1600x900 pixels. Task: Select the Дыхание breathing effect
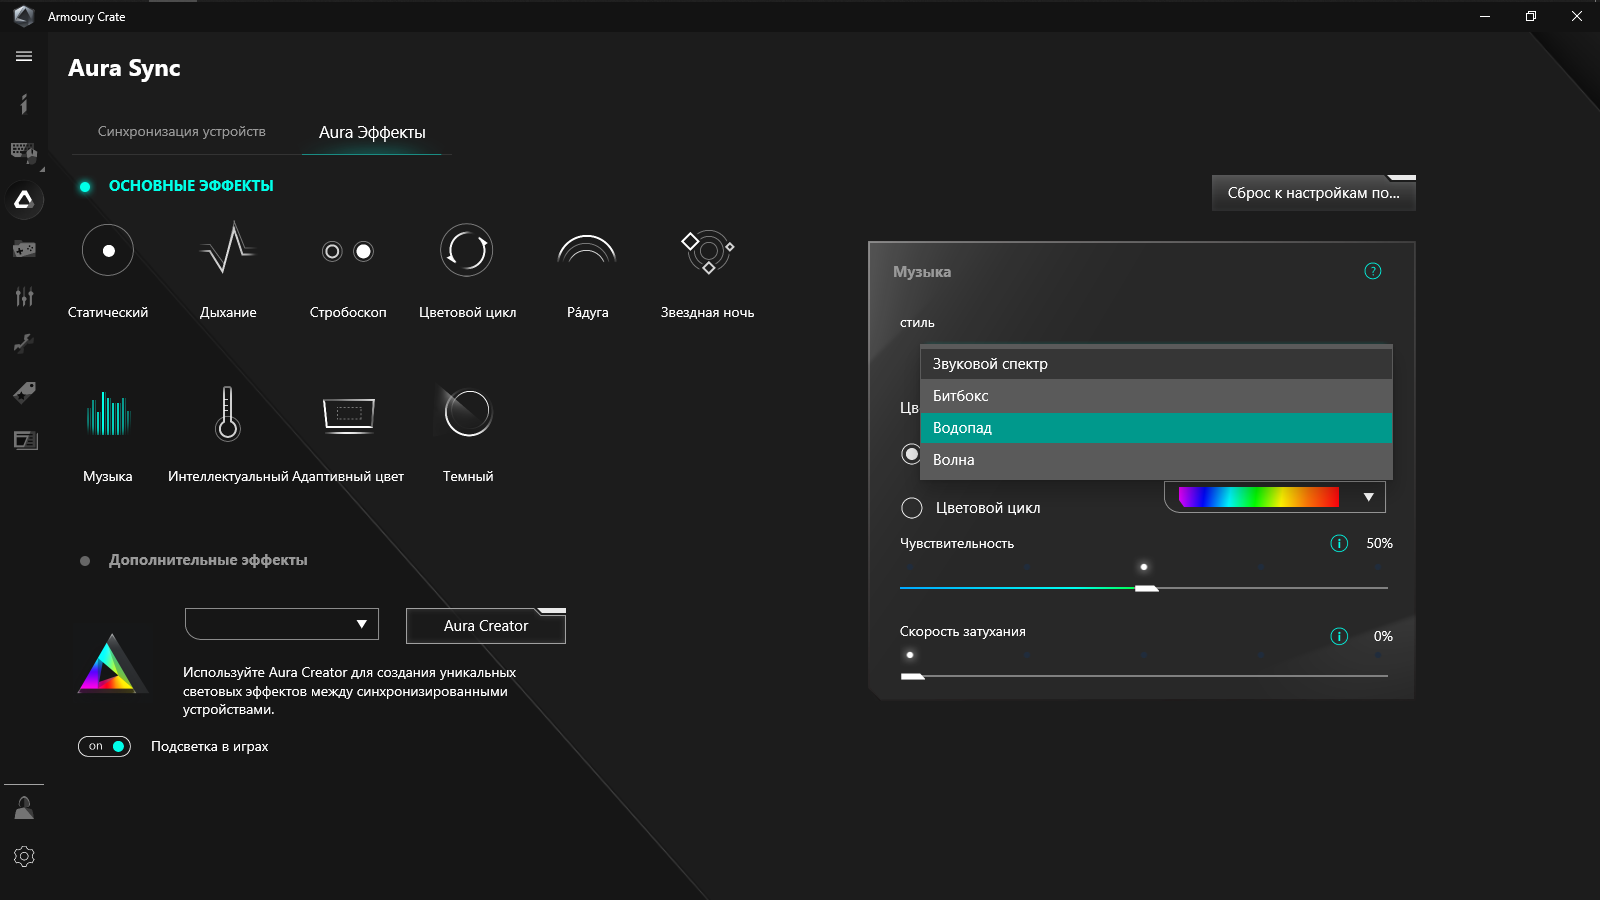pyautogui.click(x=228, y=250)
